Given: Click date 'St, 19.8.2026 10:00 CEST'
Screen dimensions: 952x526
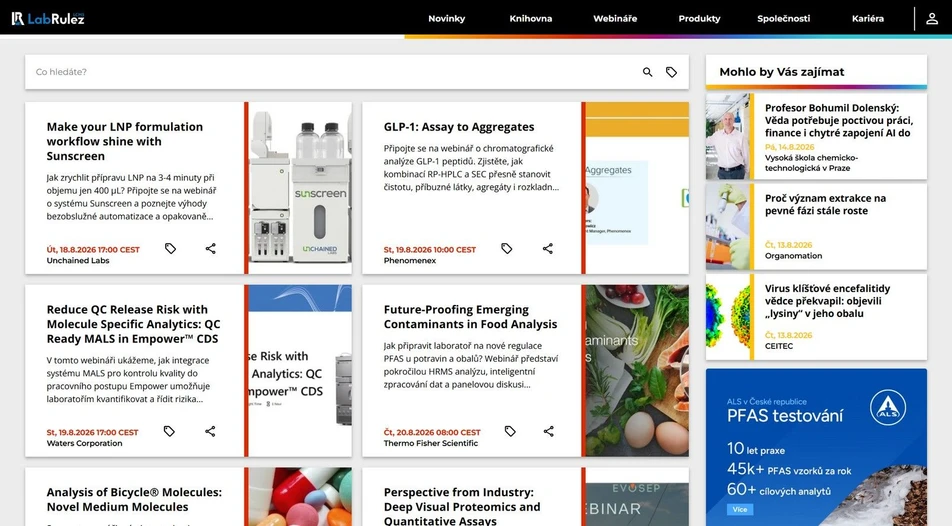Looking at the screenshot, I should click(430, 250).
